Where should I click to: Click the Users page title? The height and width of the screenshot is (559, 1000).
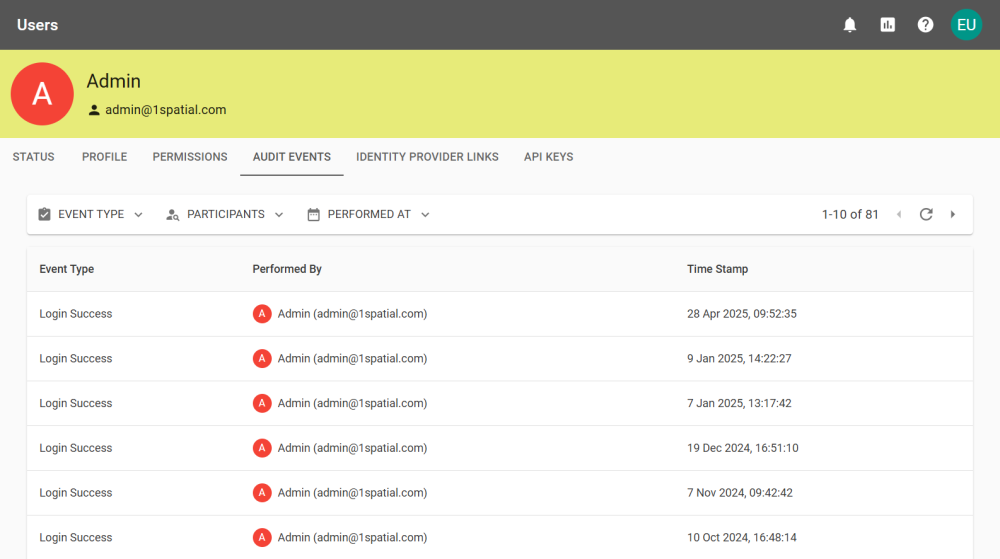click(38, 25)
